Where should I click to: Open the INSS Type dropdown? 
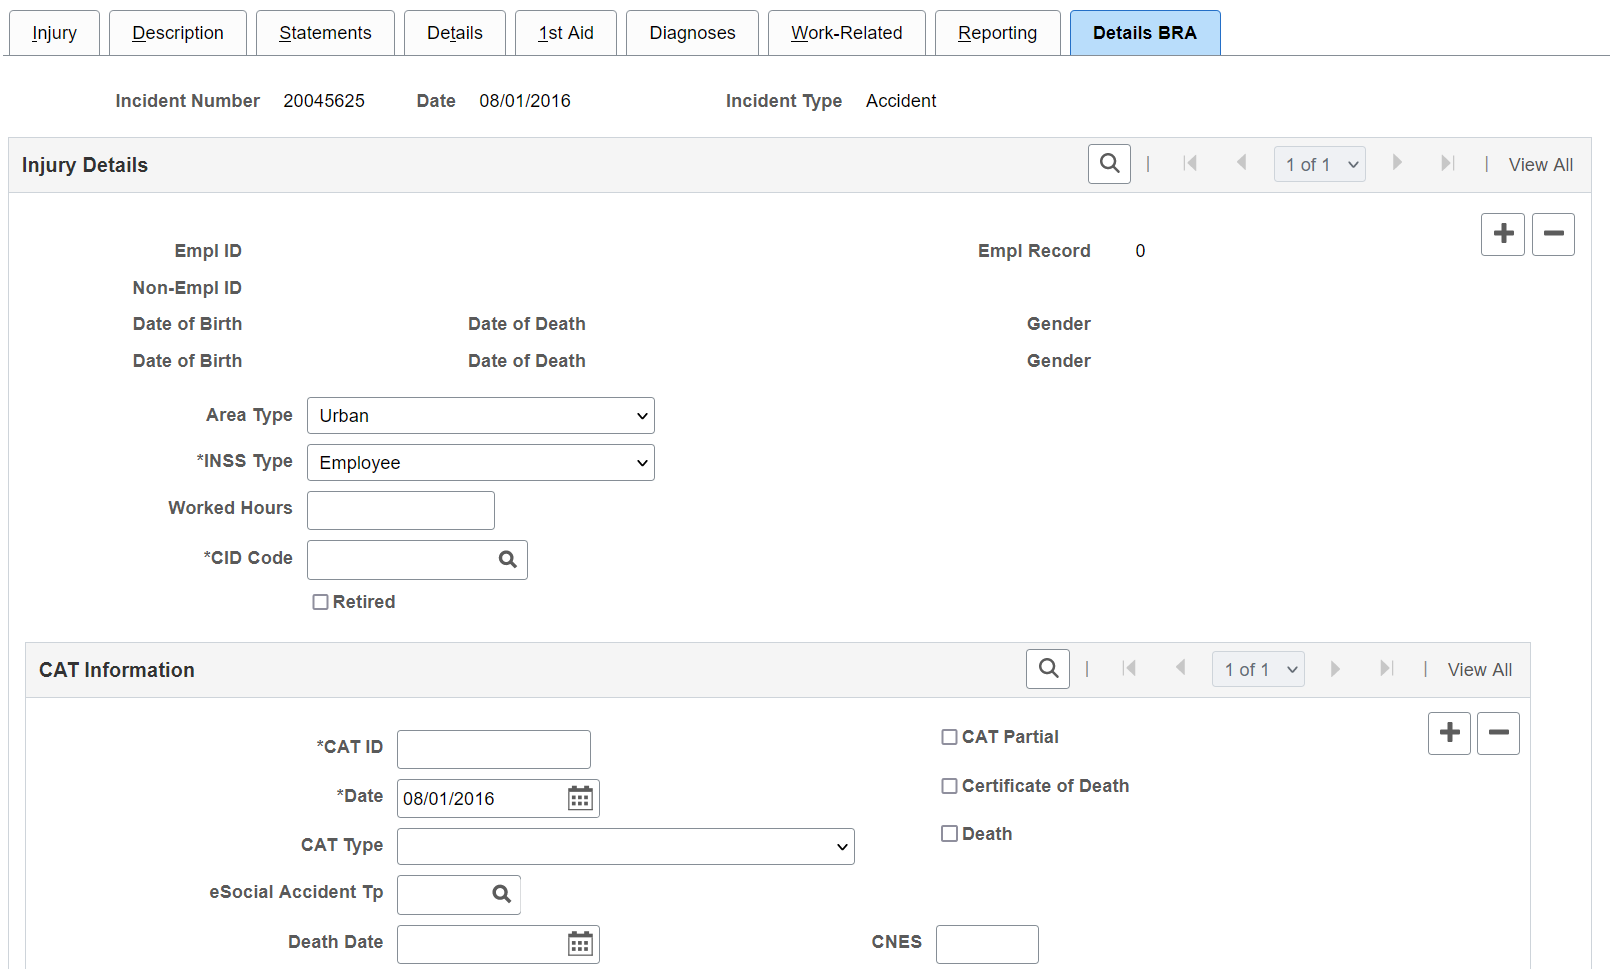(481, 463)
